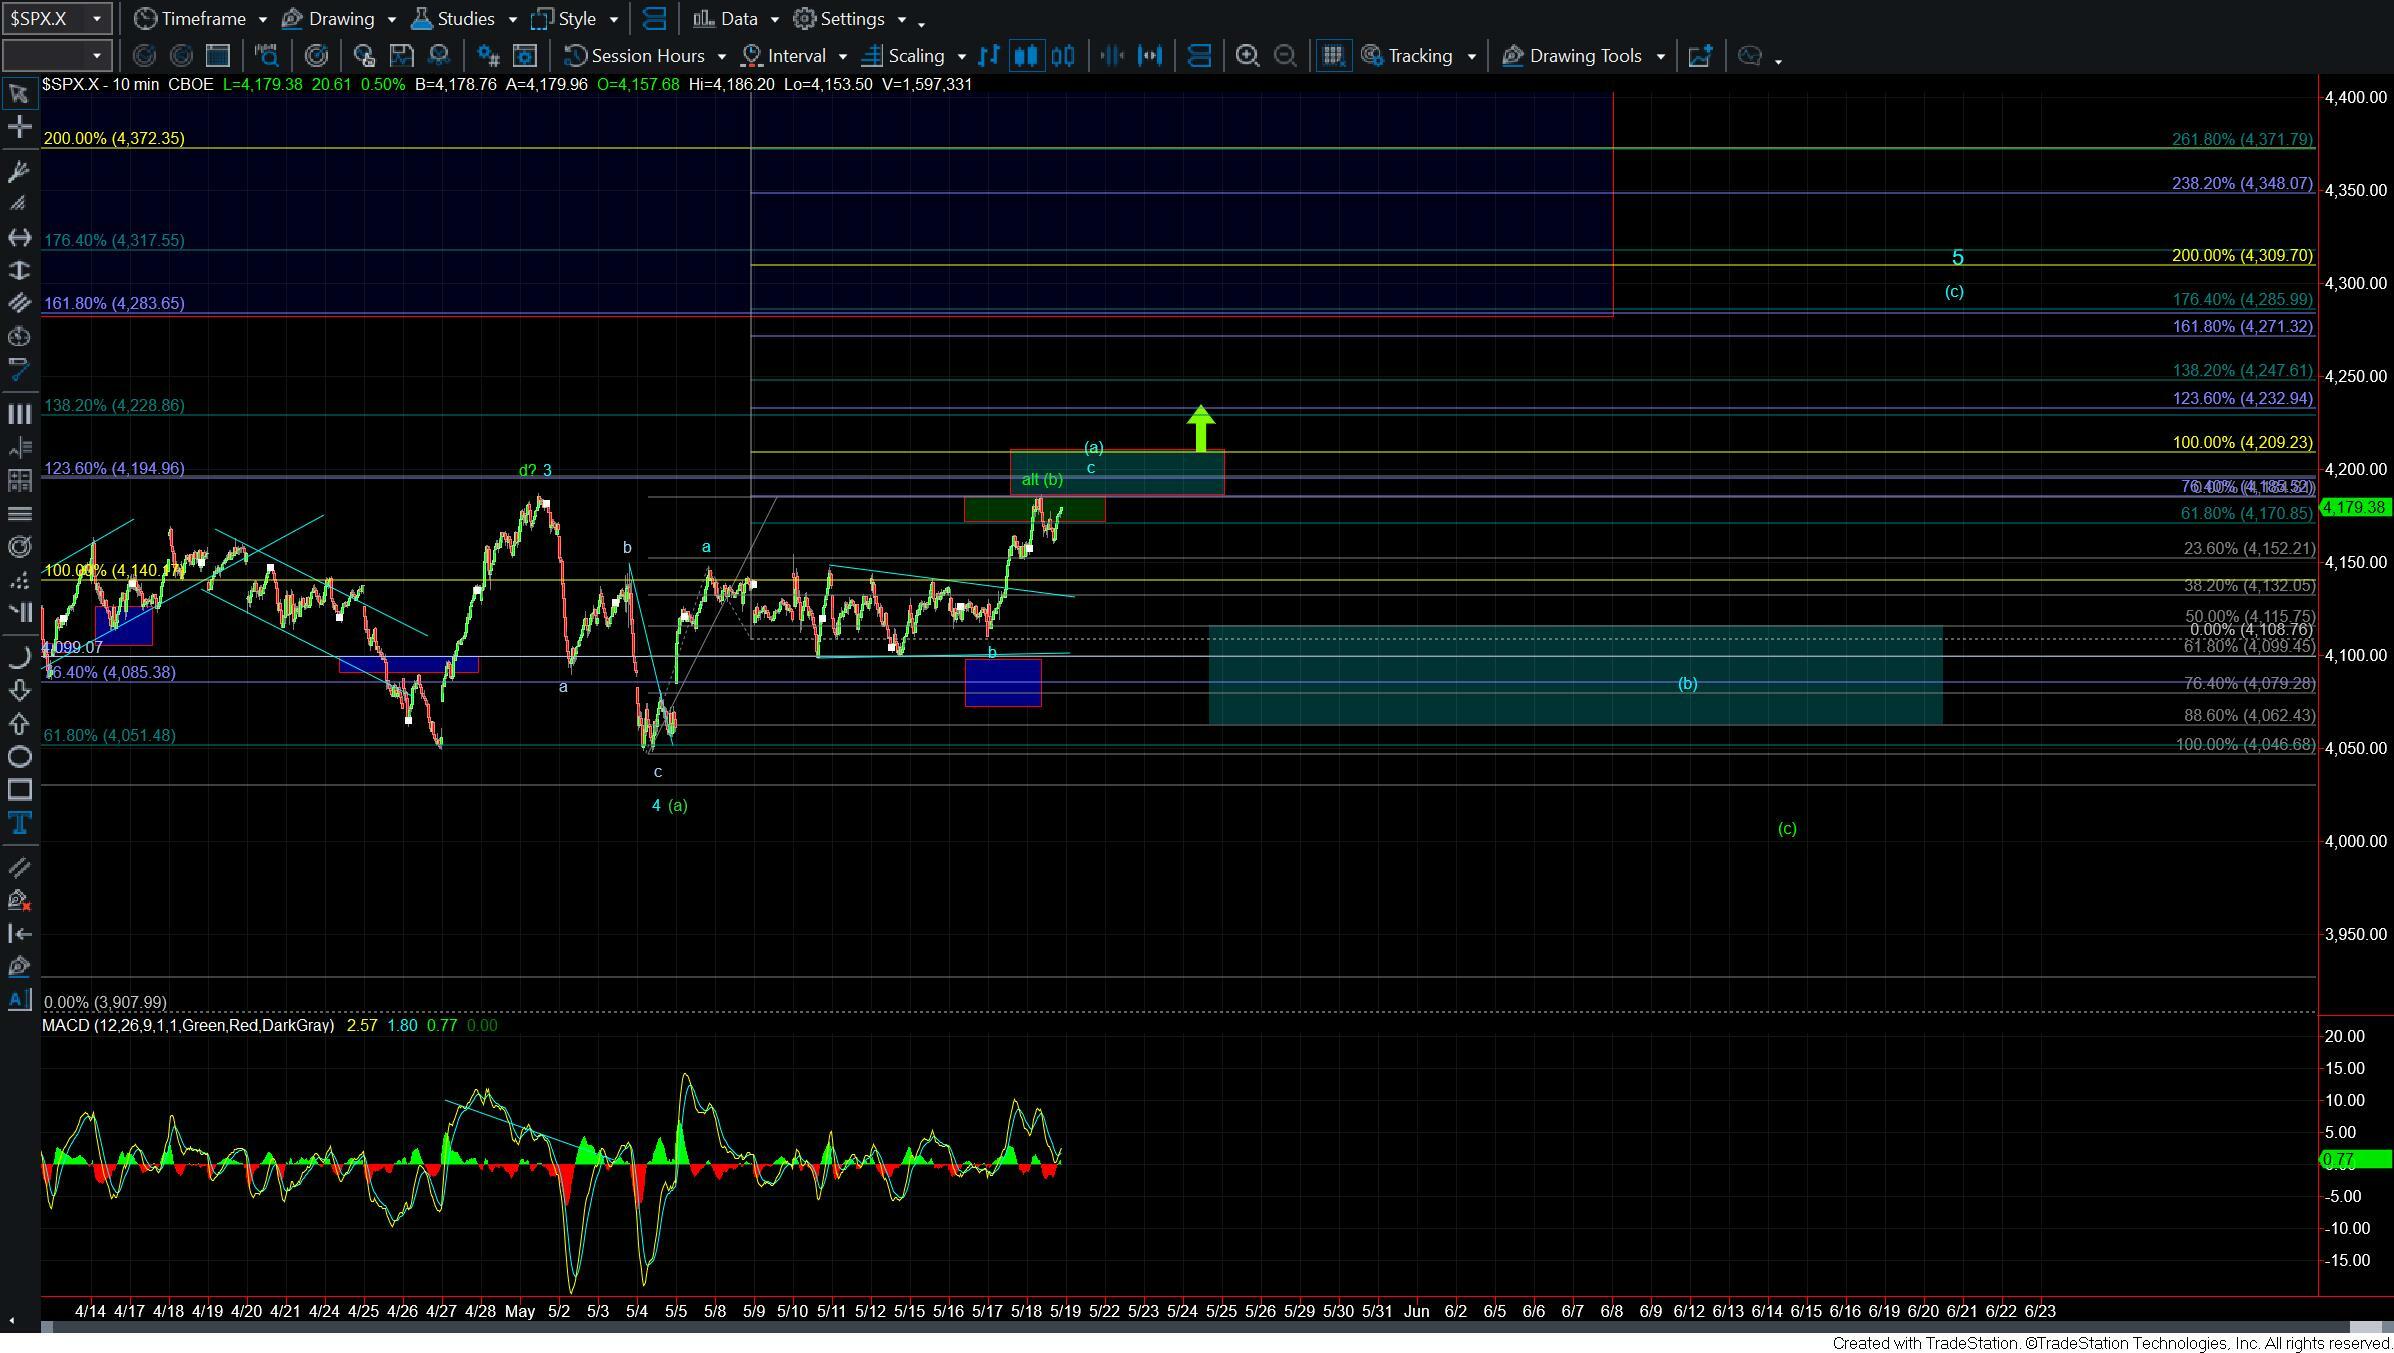Select the horizontal lines drawing tool
This screenshot has width=2394, height=1353.
point(18,513)
